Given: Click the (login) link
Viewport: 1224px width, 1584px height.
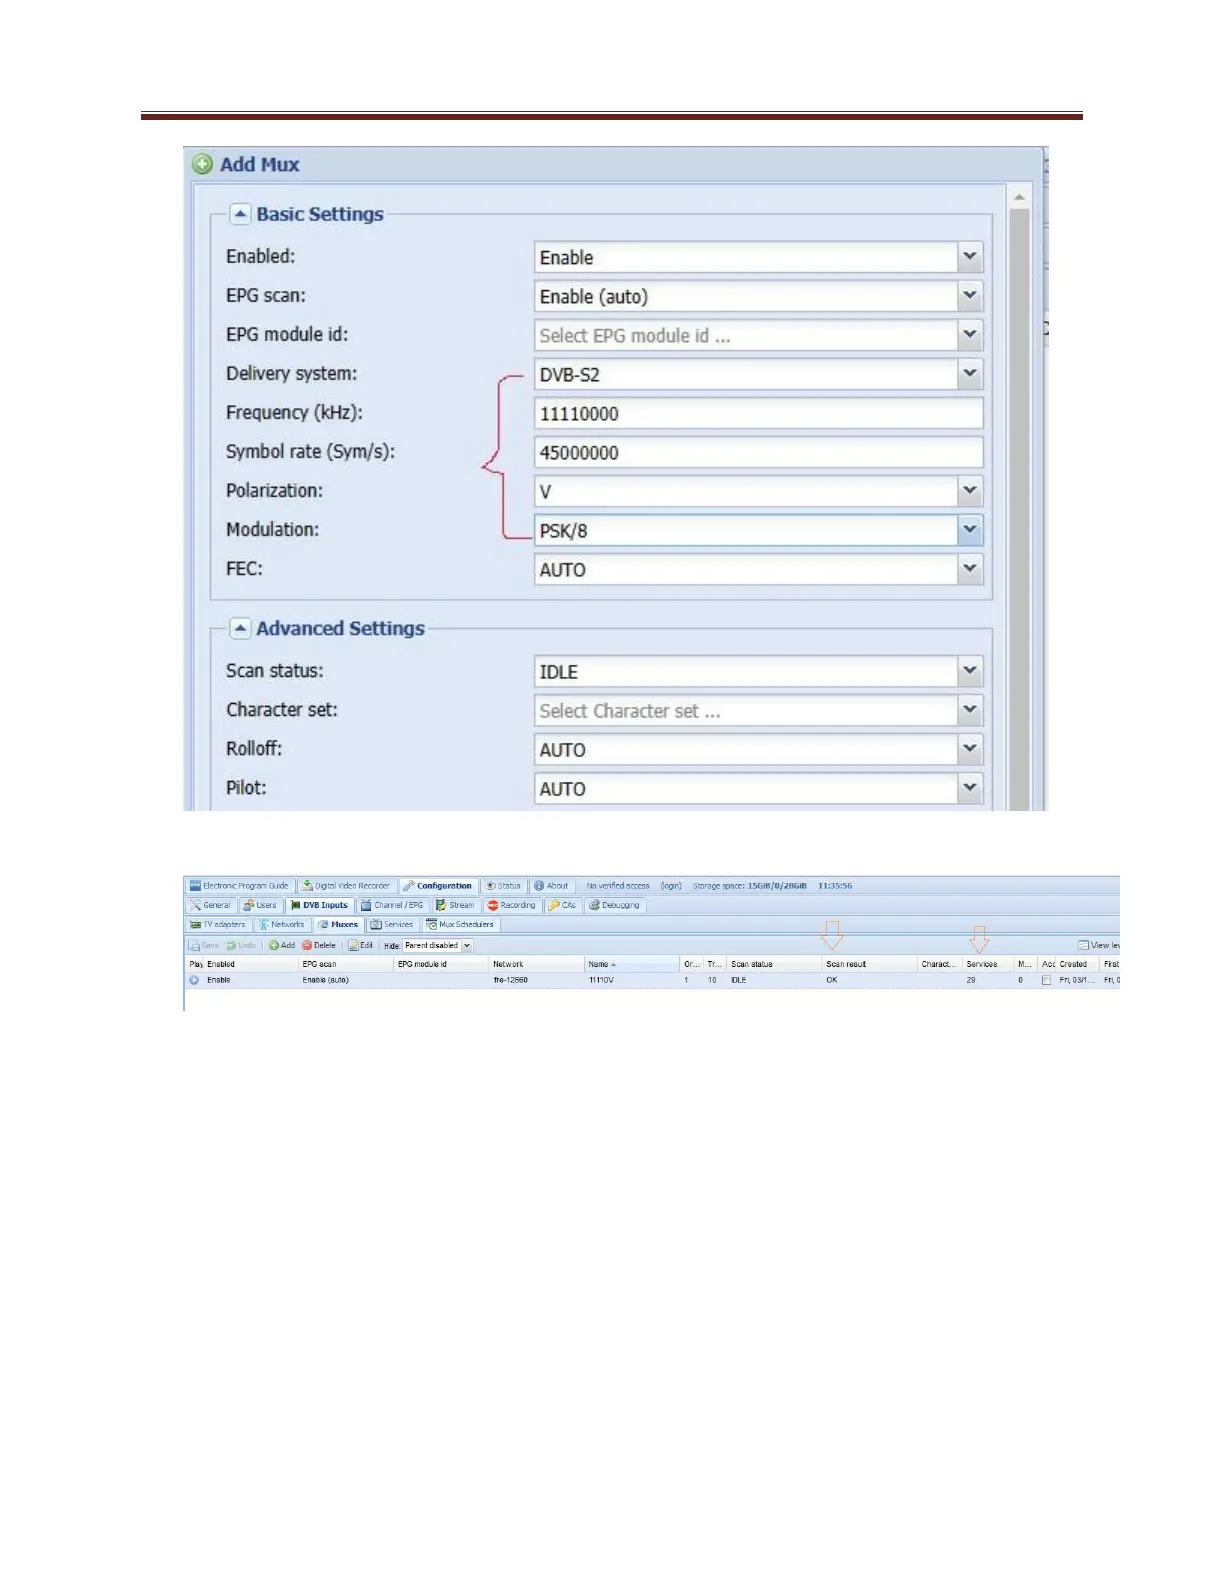Looking at the screenshot, I should tap(671, 886).
